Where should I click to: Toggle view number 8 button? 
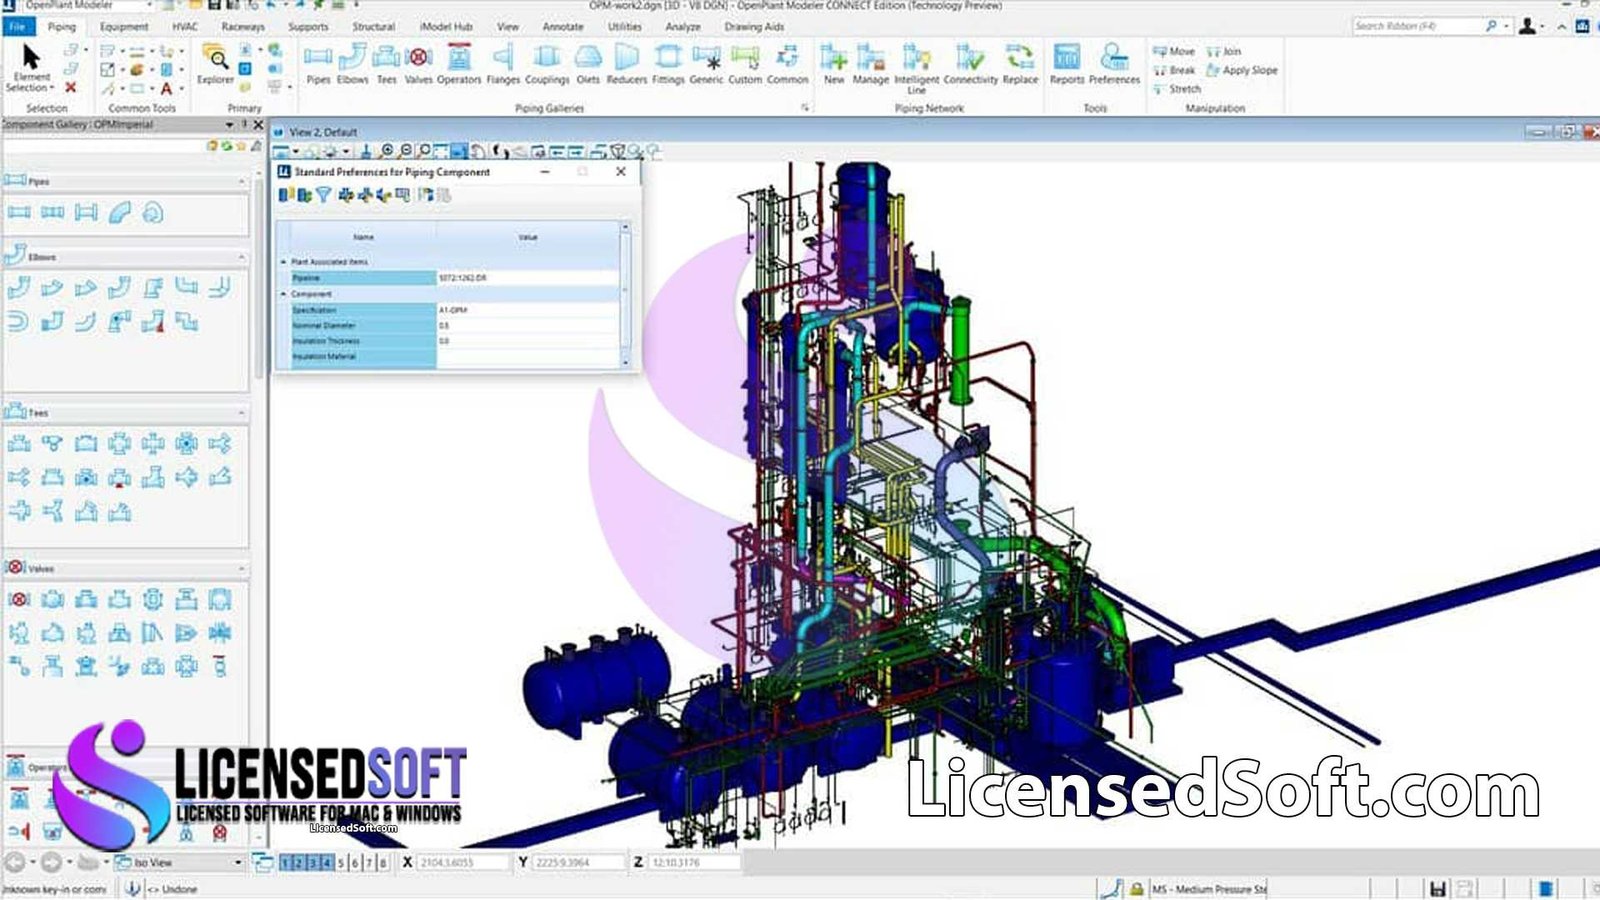[382, 862]
